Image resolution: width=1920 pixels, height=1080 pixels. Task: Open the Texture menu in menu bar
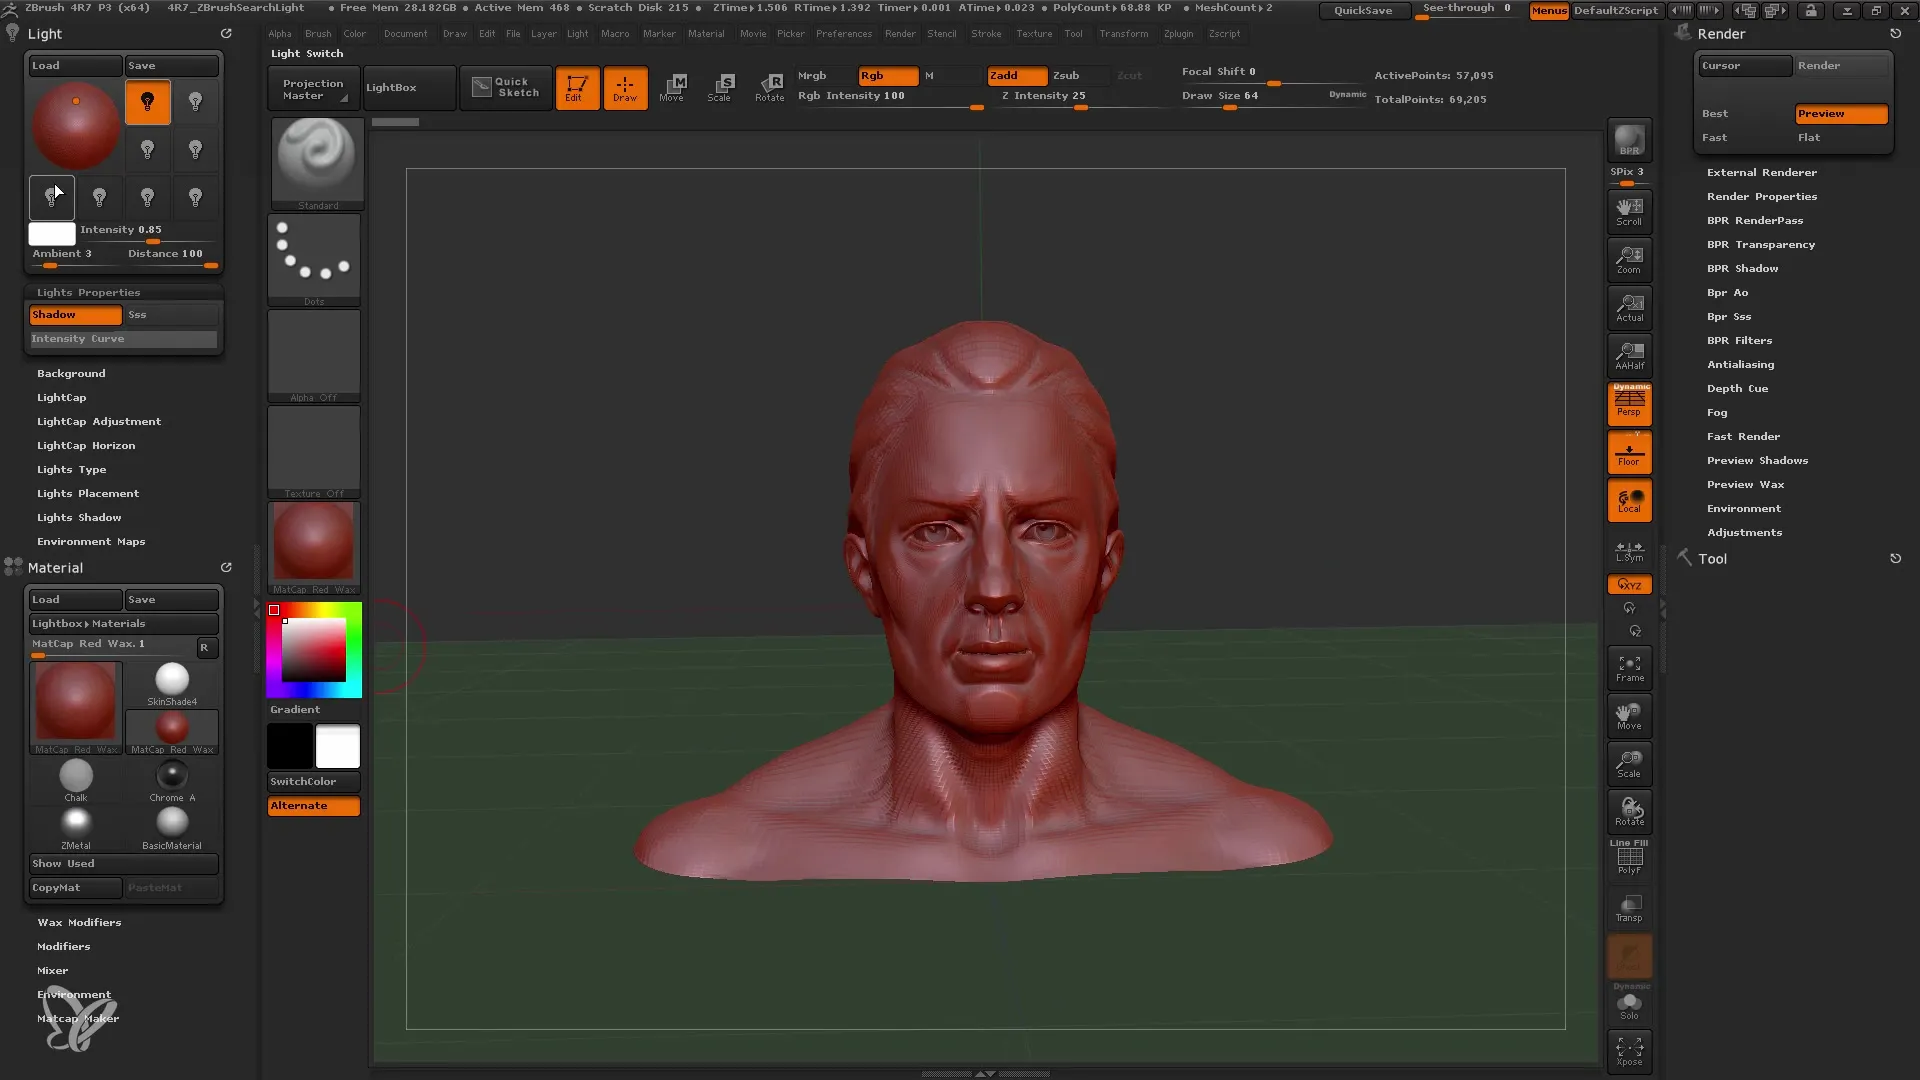click(x=1036, y=33)
